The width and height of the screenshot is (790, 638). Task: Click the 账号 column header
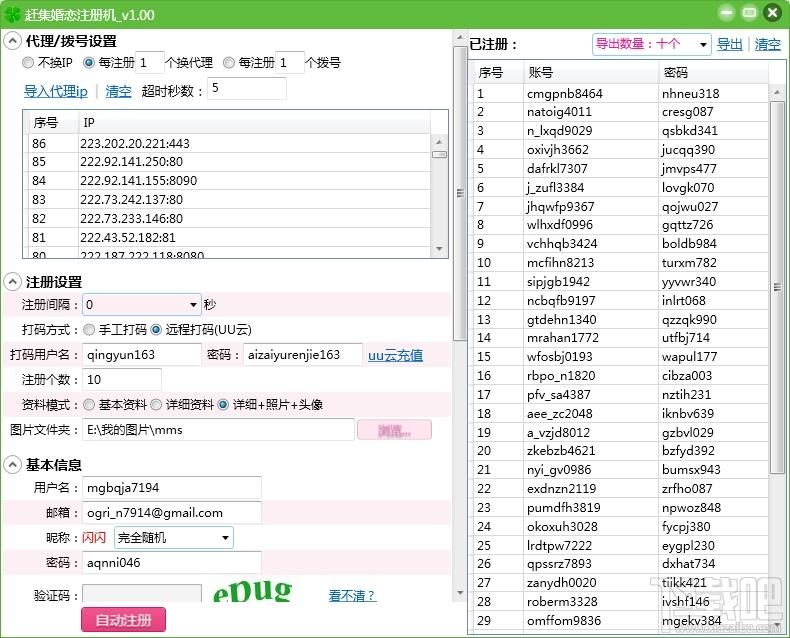[590, 73]
